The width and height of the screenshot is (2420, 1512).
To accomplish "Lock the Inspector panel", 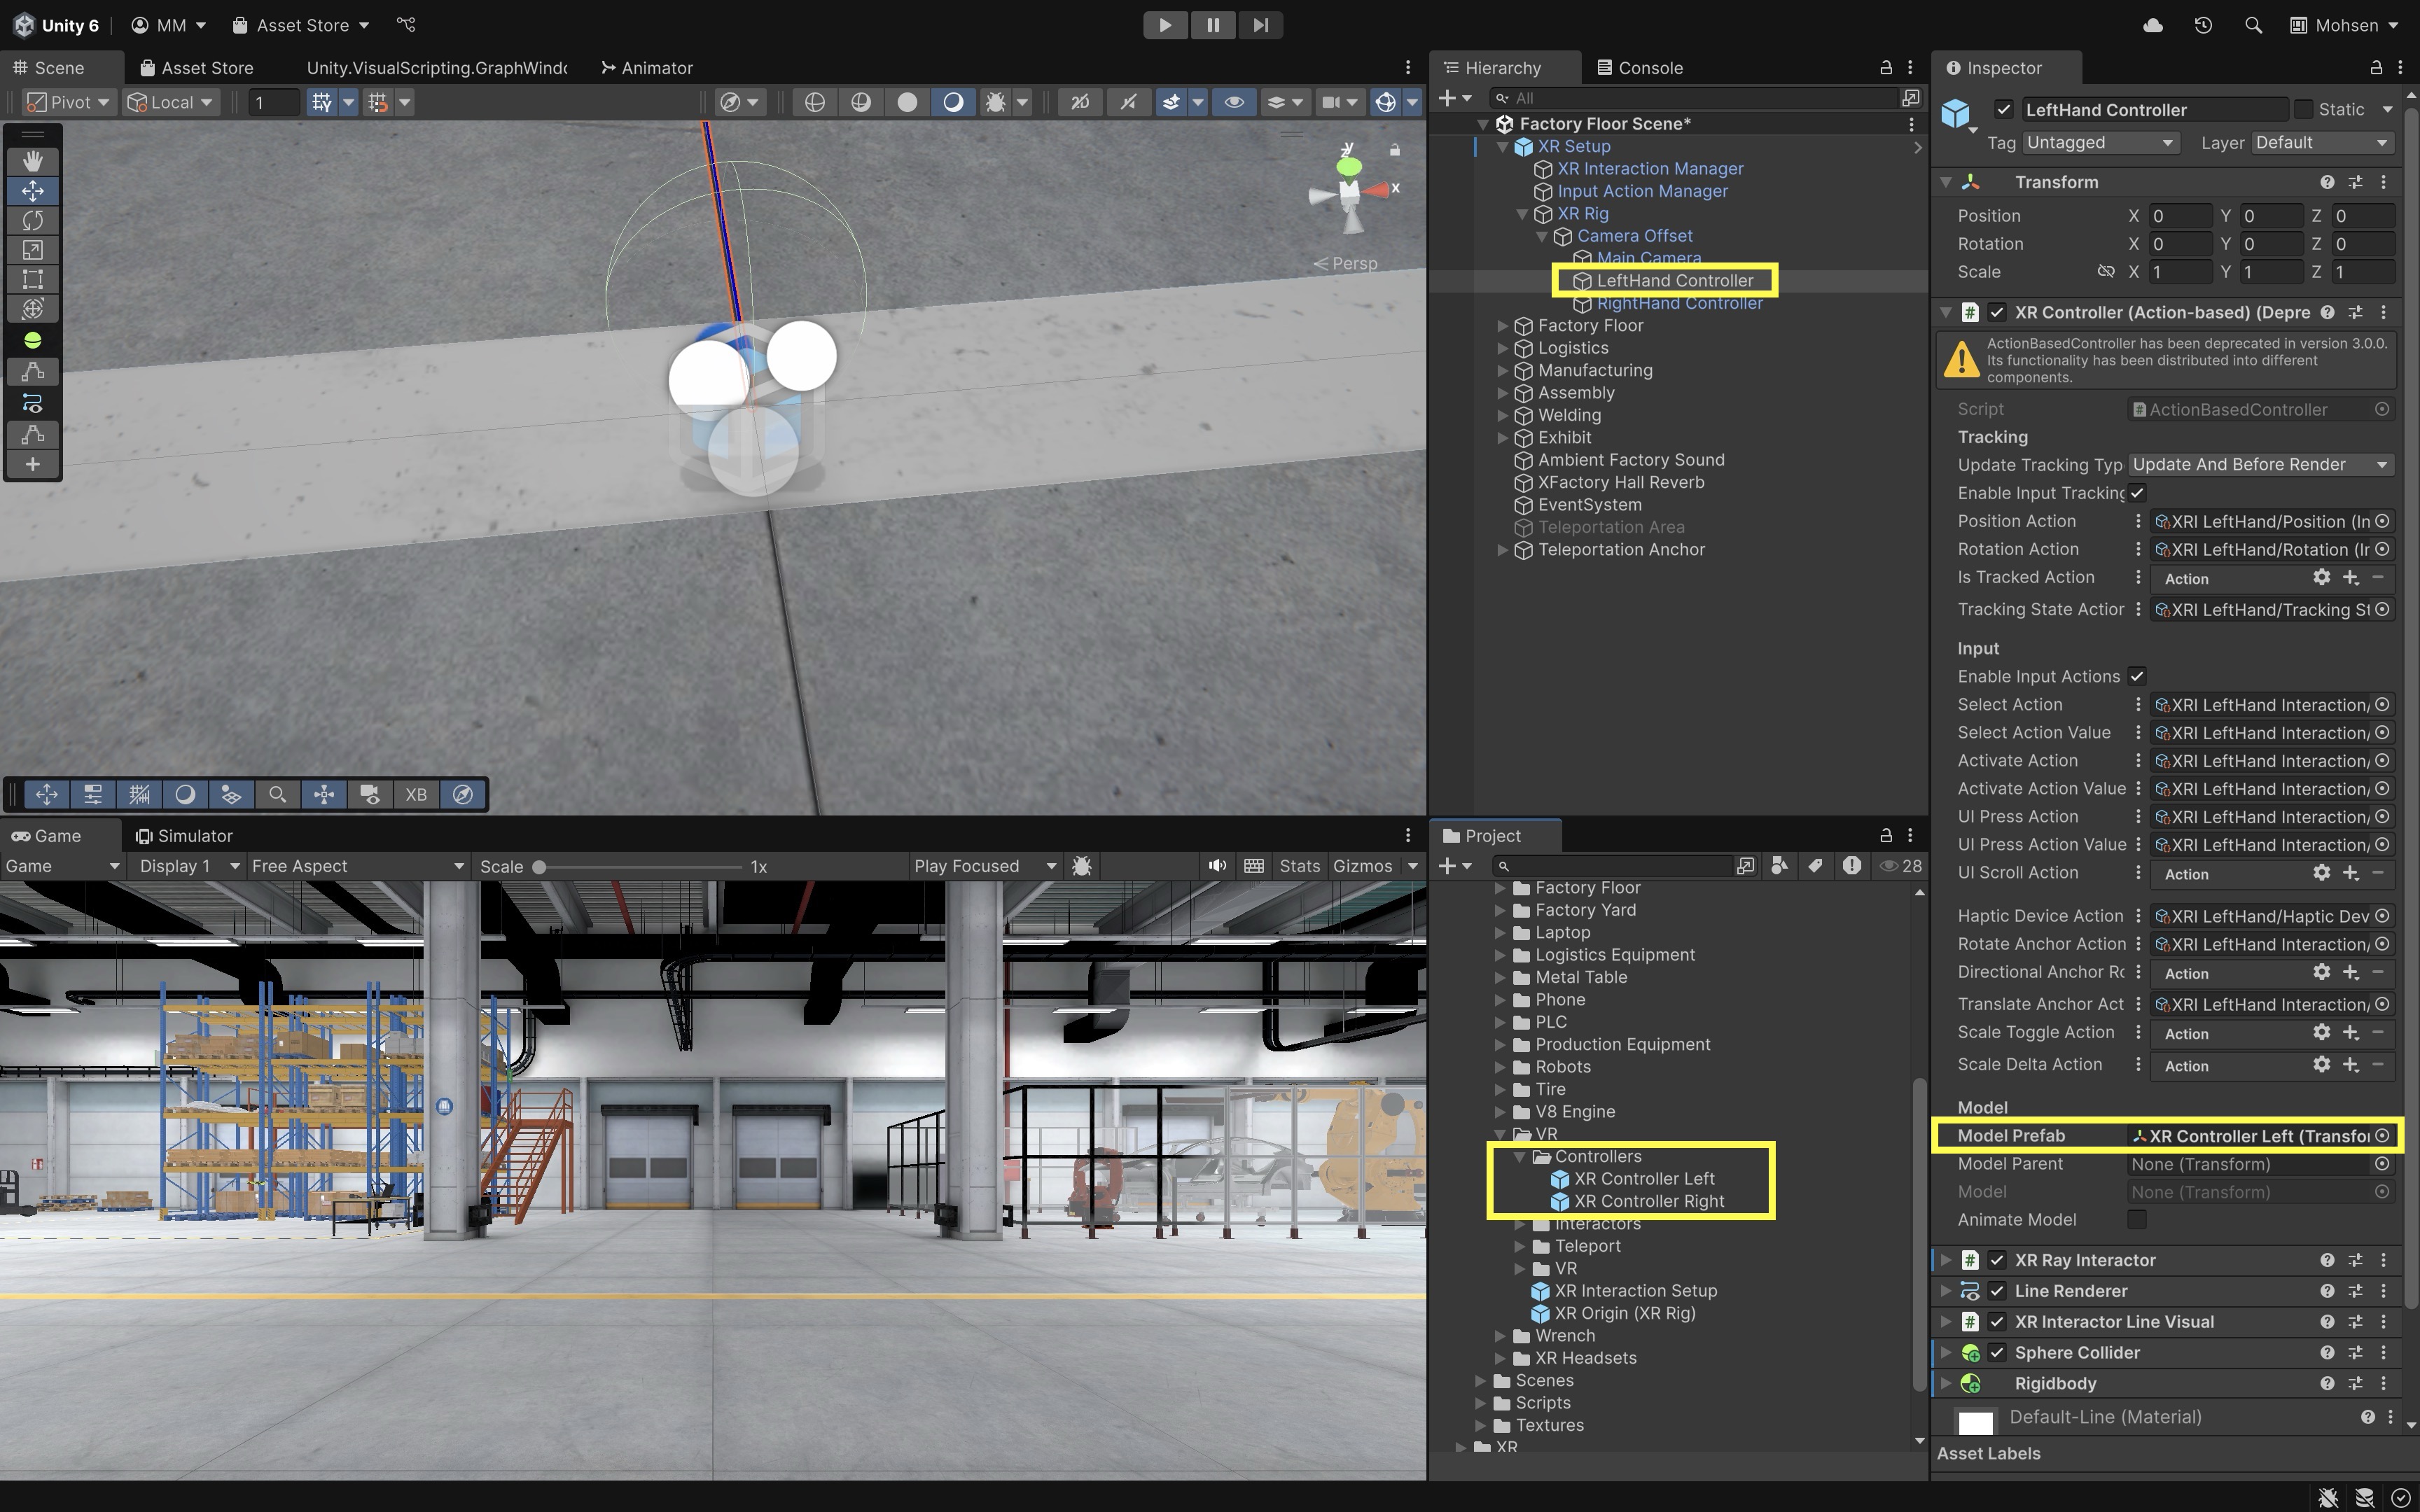I will (x=2376, y=68).
